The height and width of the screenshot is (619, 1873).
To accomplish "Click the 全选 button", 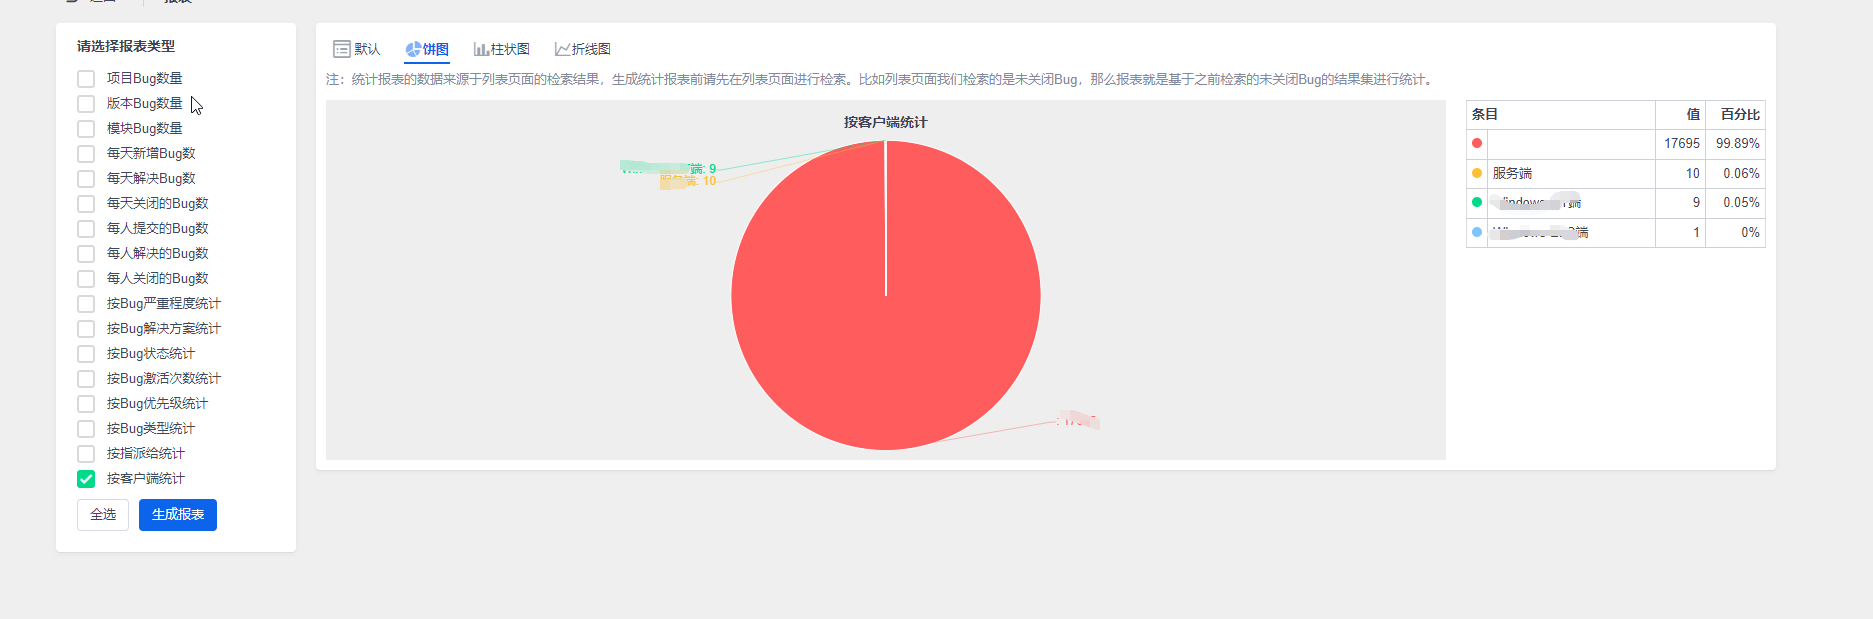I will click(x=103, y=515).
